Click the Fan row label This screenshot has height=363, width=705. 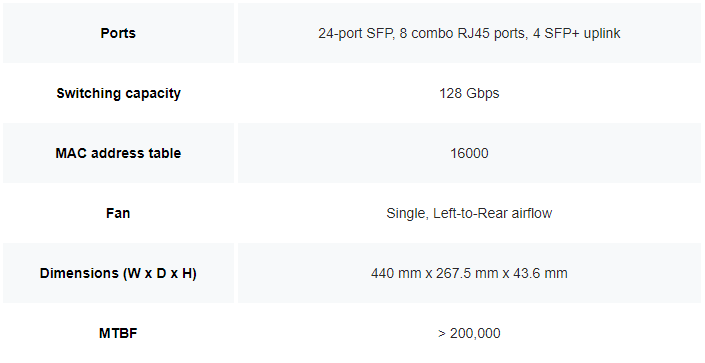(118, 213)
